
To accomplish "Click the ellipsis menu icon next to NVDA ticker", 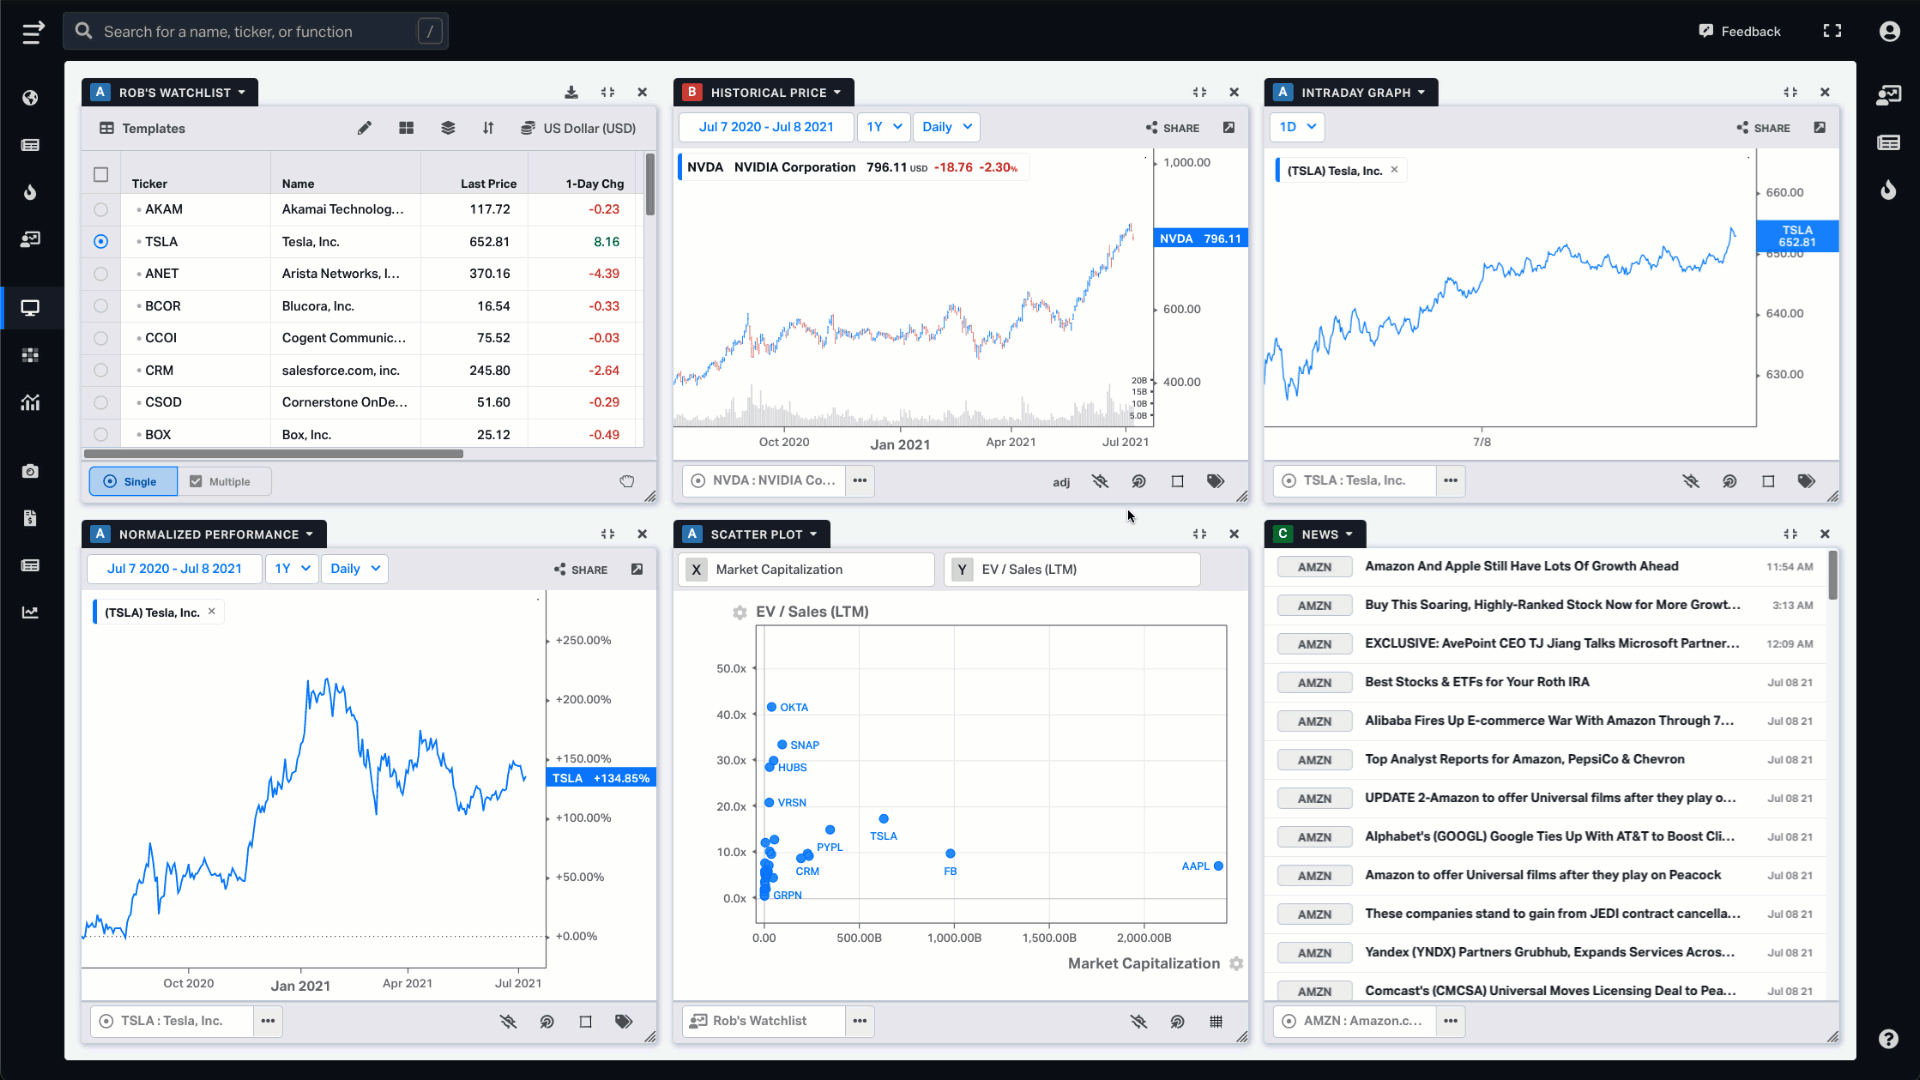I will [860, 480].
